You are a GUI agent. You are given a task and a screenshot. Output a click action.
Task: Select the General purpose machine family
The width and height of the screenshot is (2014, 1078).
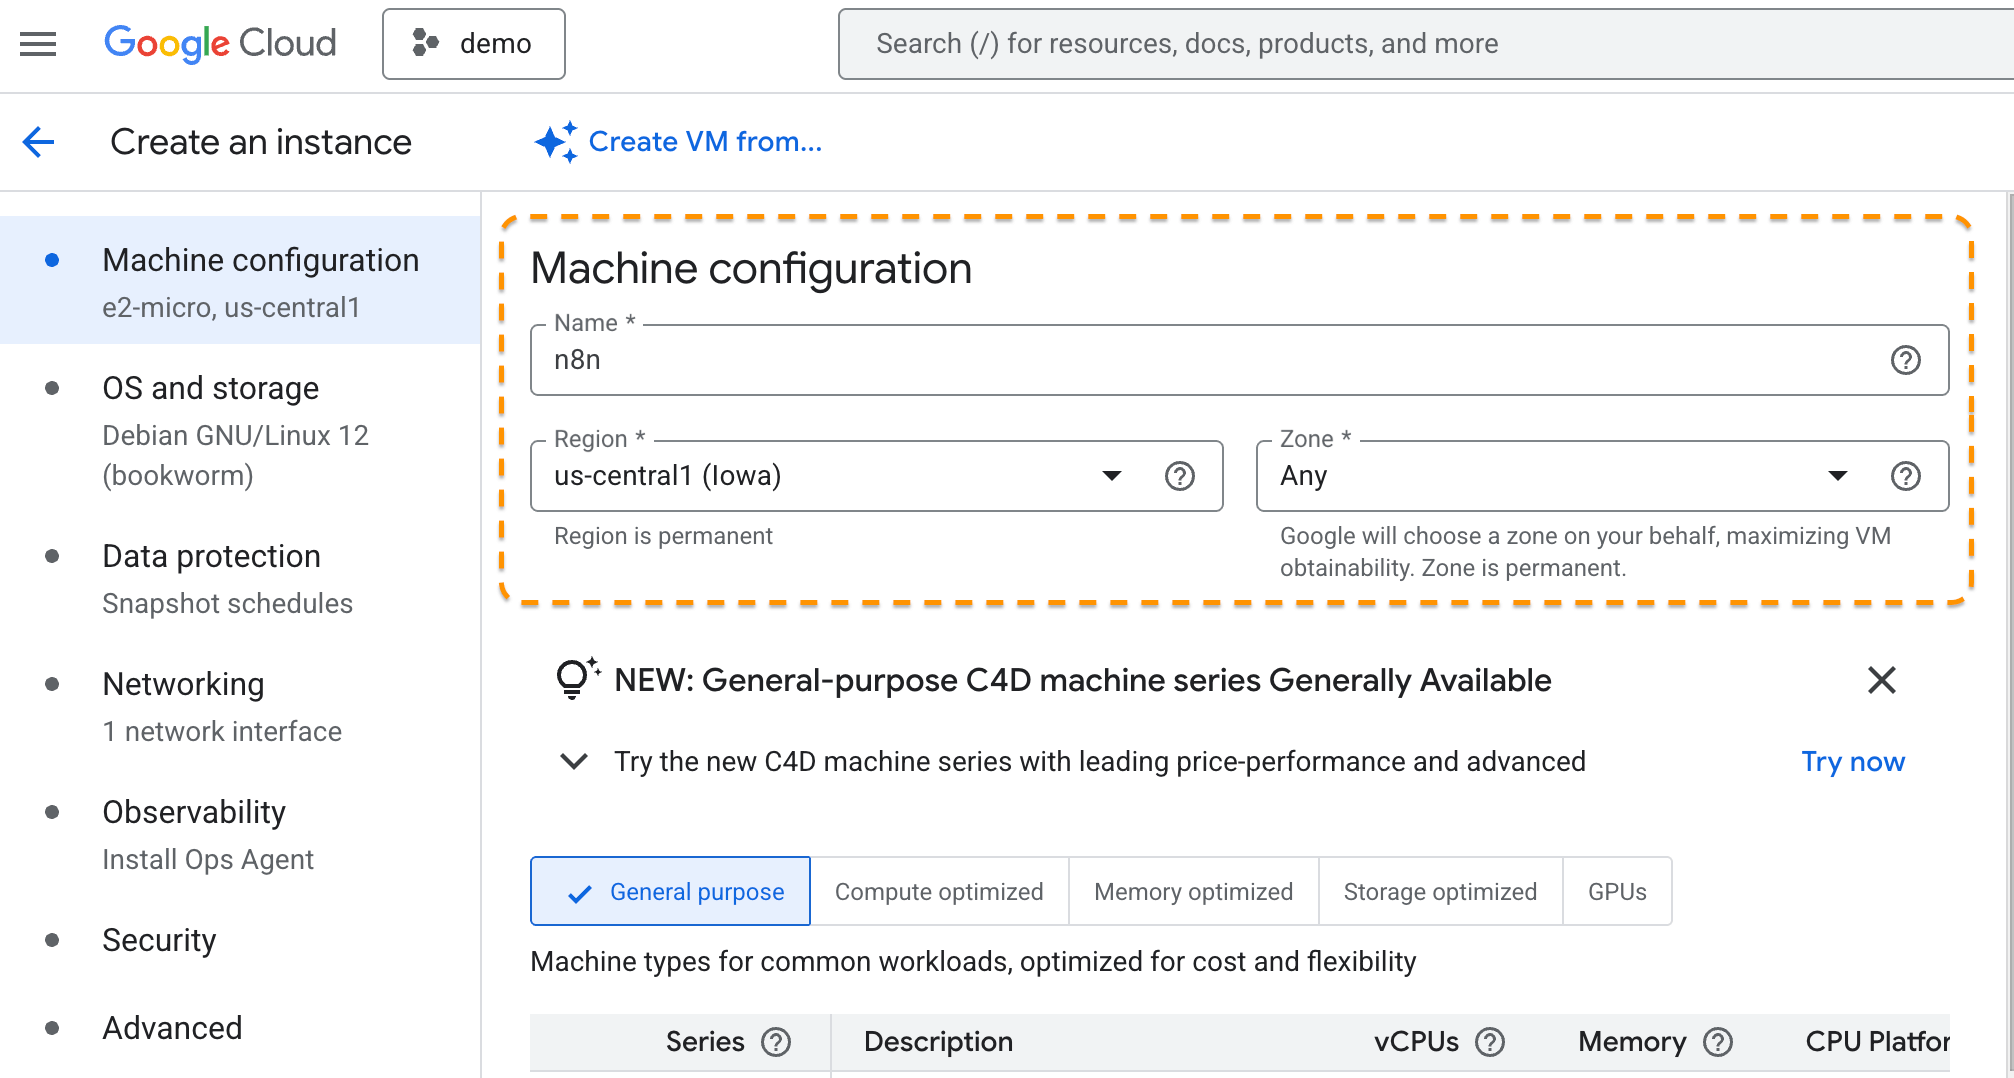pyautogui.click(x=671, y=891)
